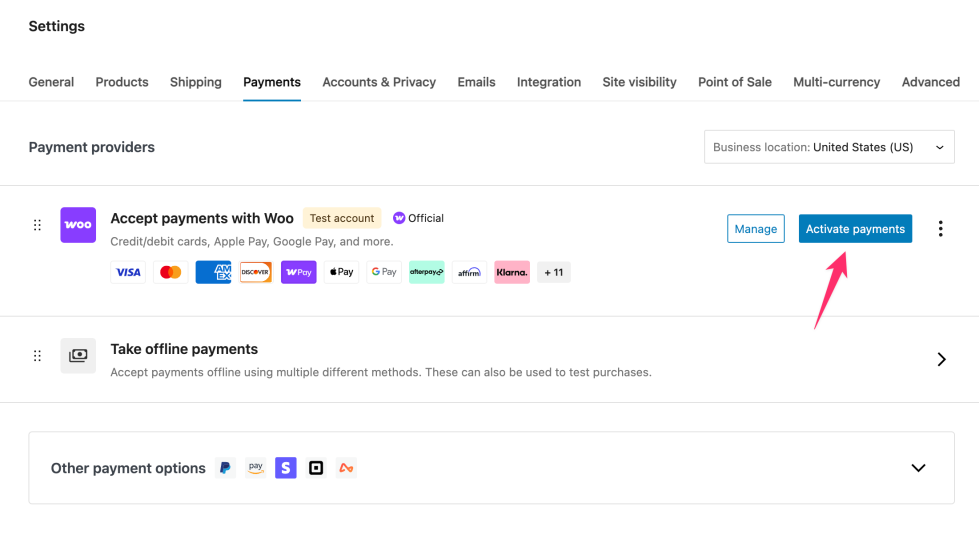Open the Business location dropdown
The width and height of the screenshot is (979, 539).
coord(829,147)
